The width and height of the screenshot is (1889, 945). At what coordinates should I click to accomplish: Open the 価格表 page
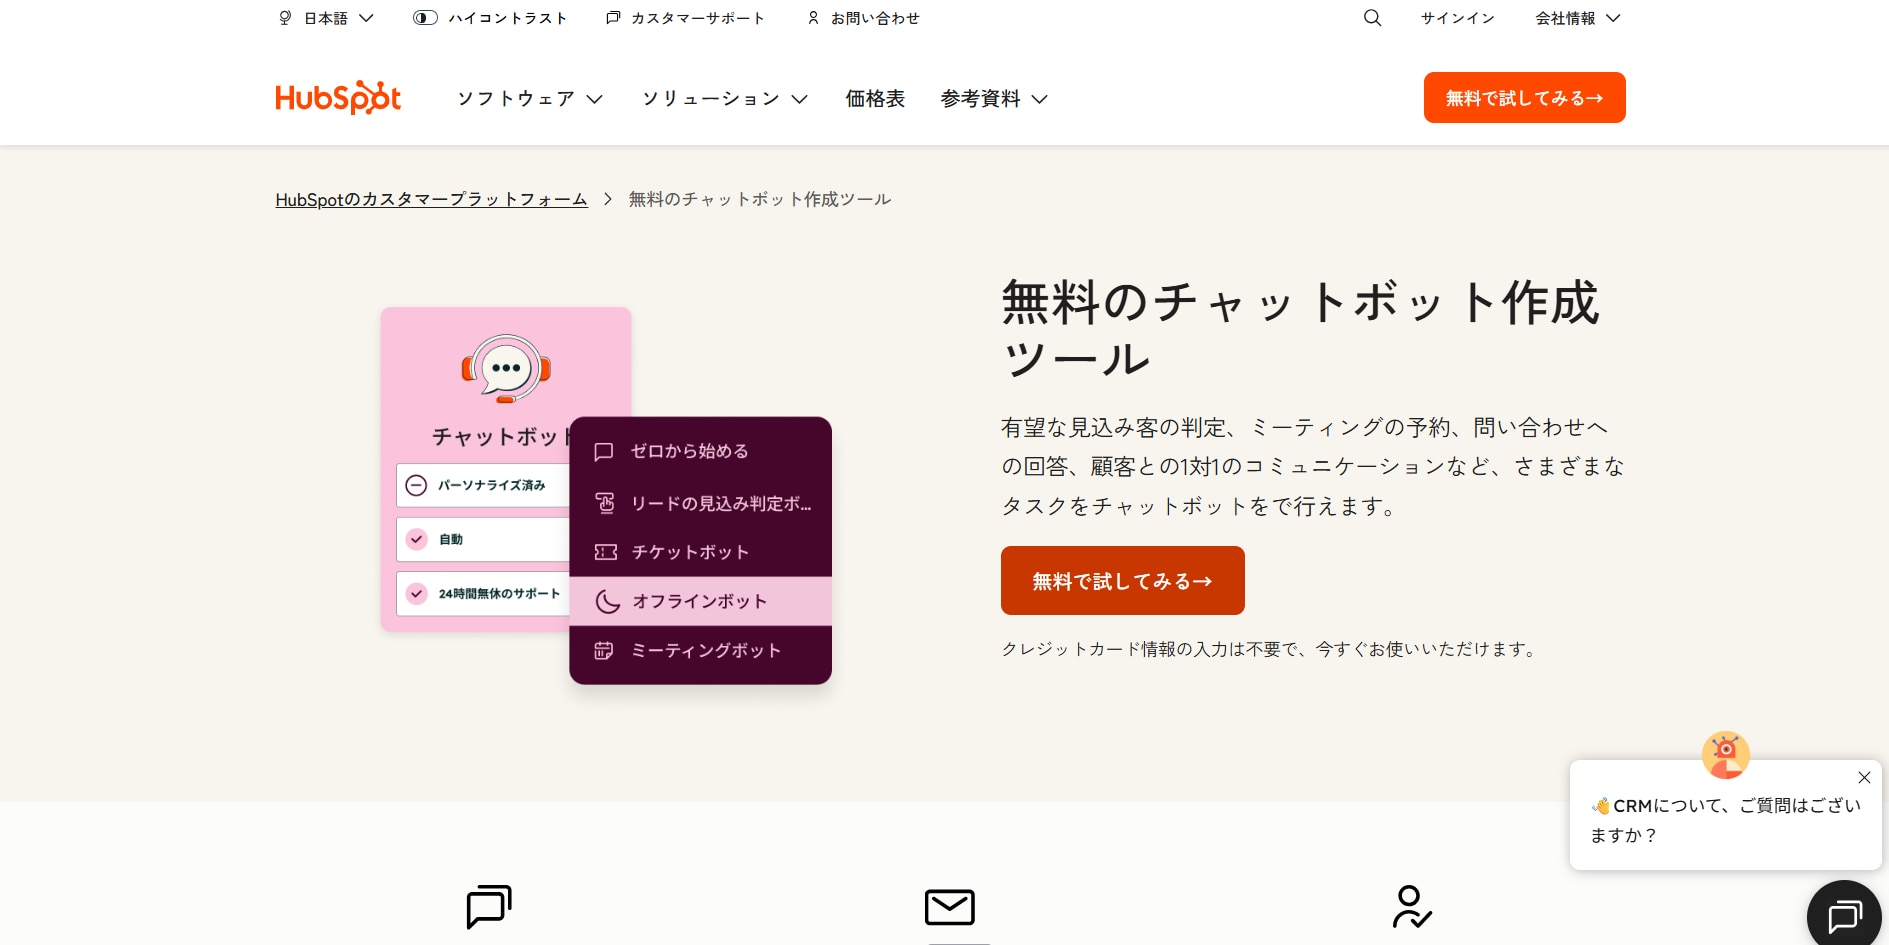[x=874, y=99]
